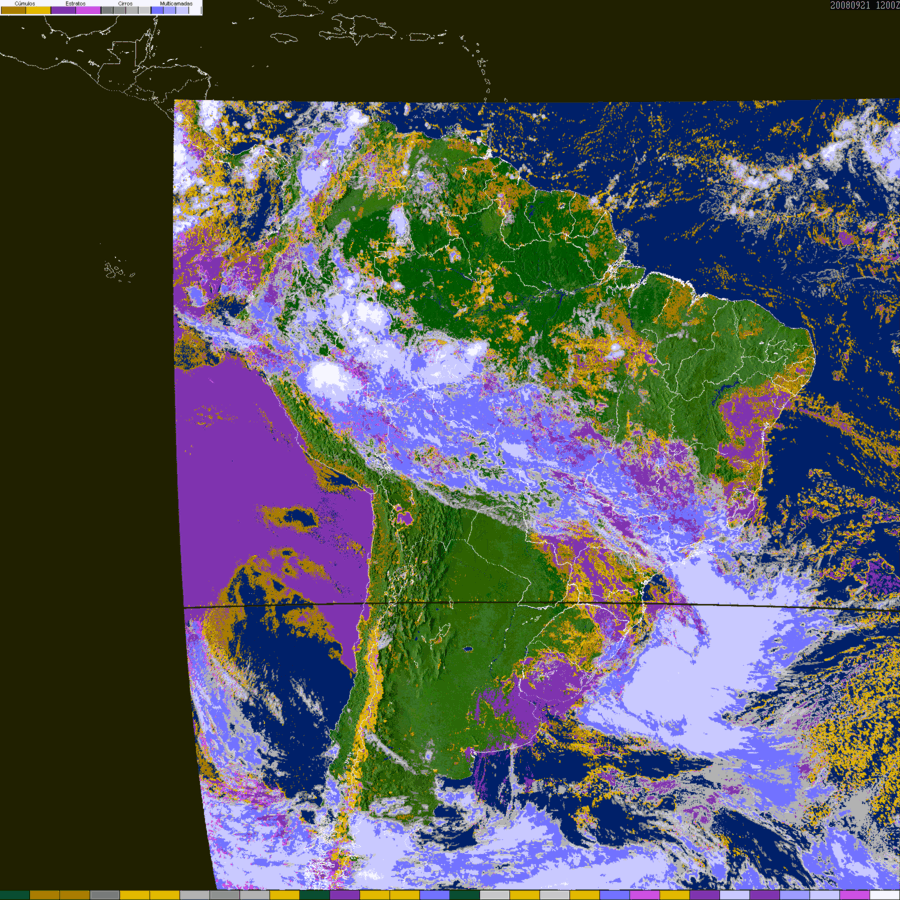The image size is (900, 900).
Task: Pick the dark purple Estratos swatch
Action: click(x=63, y=10)
